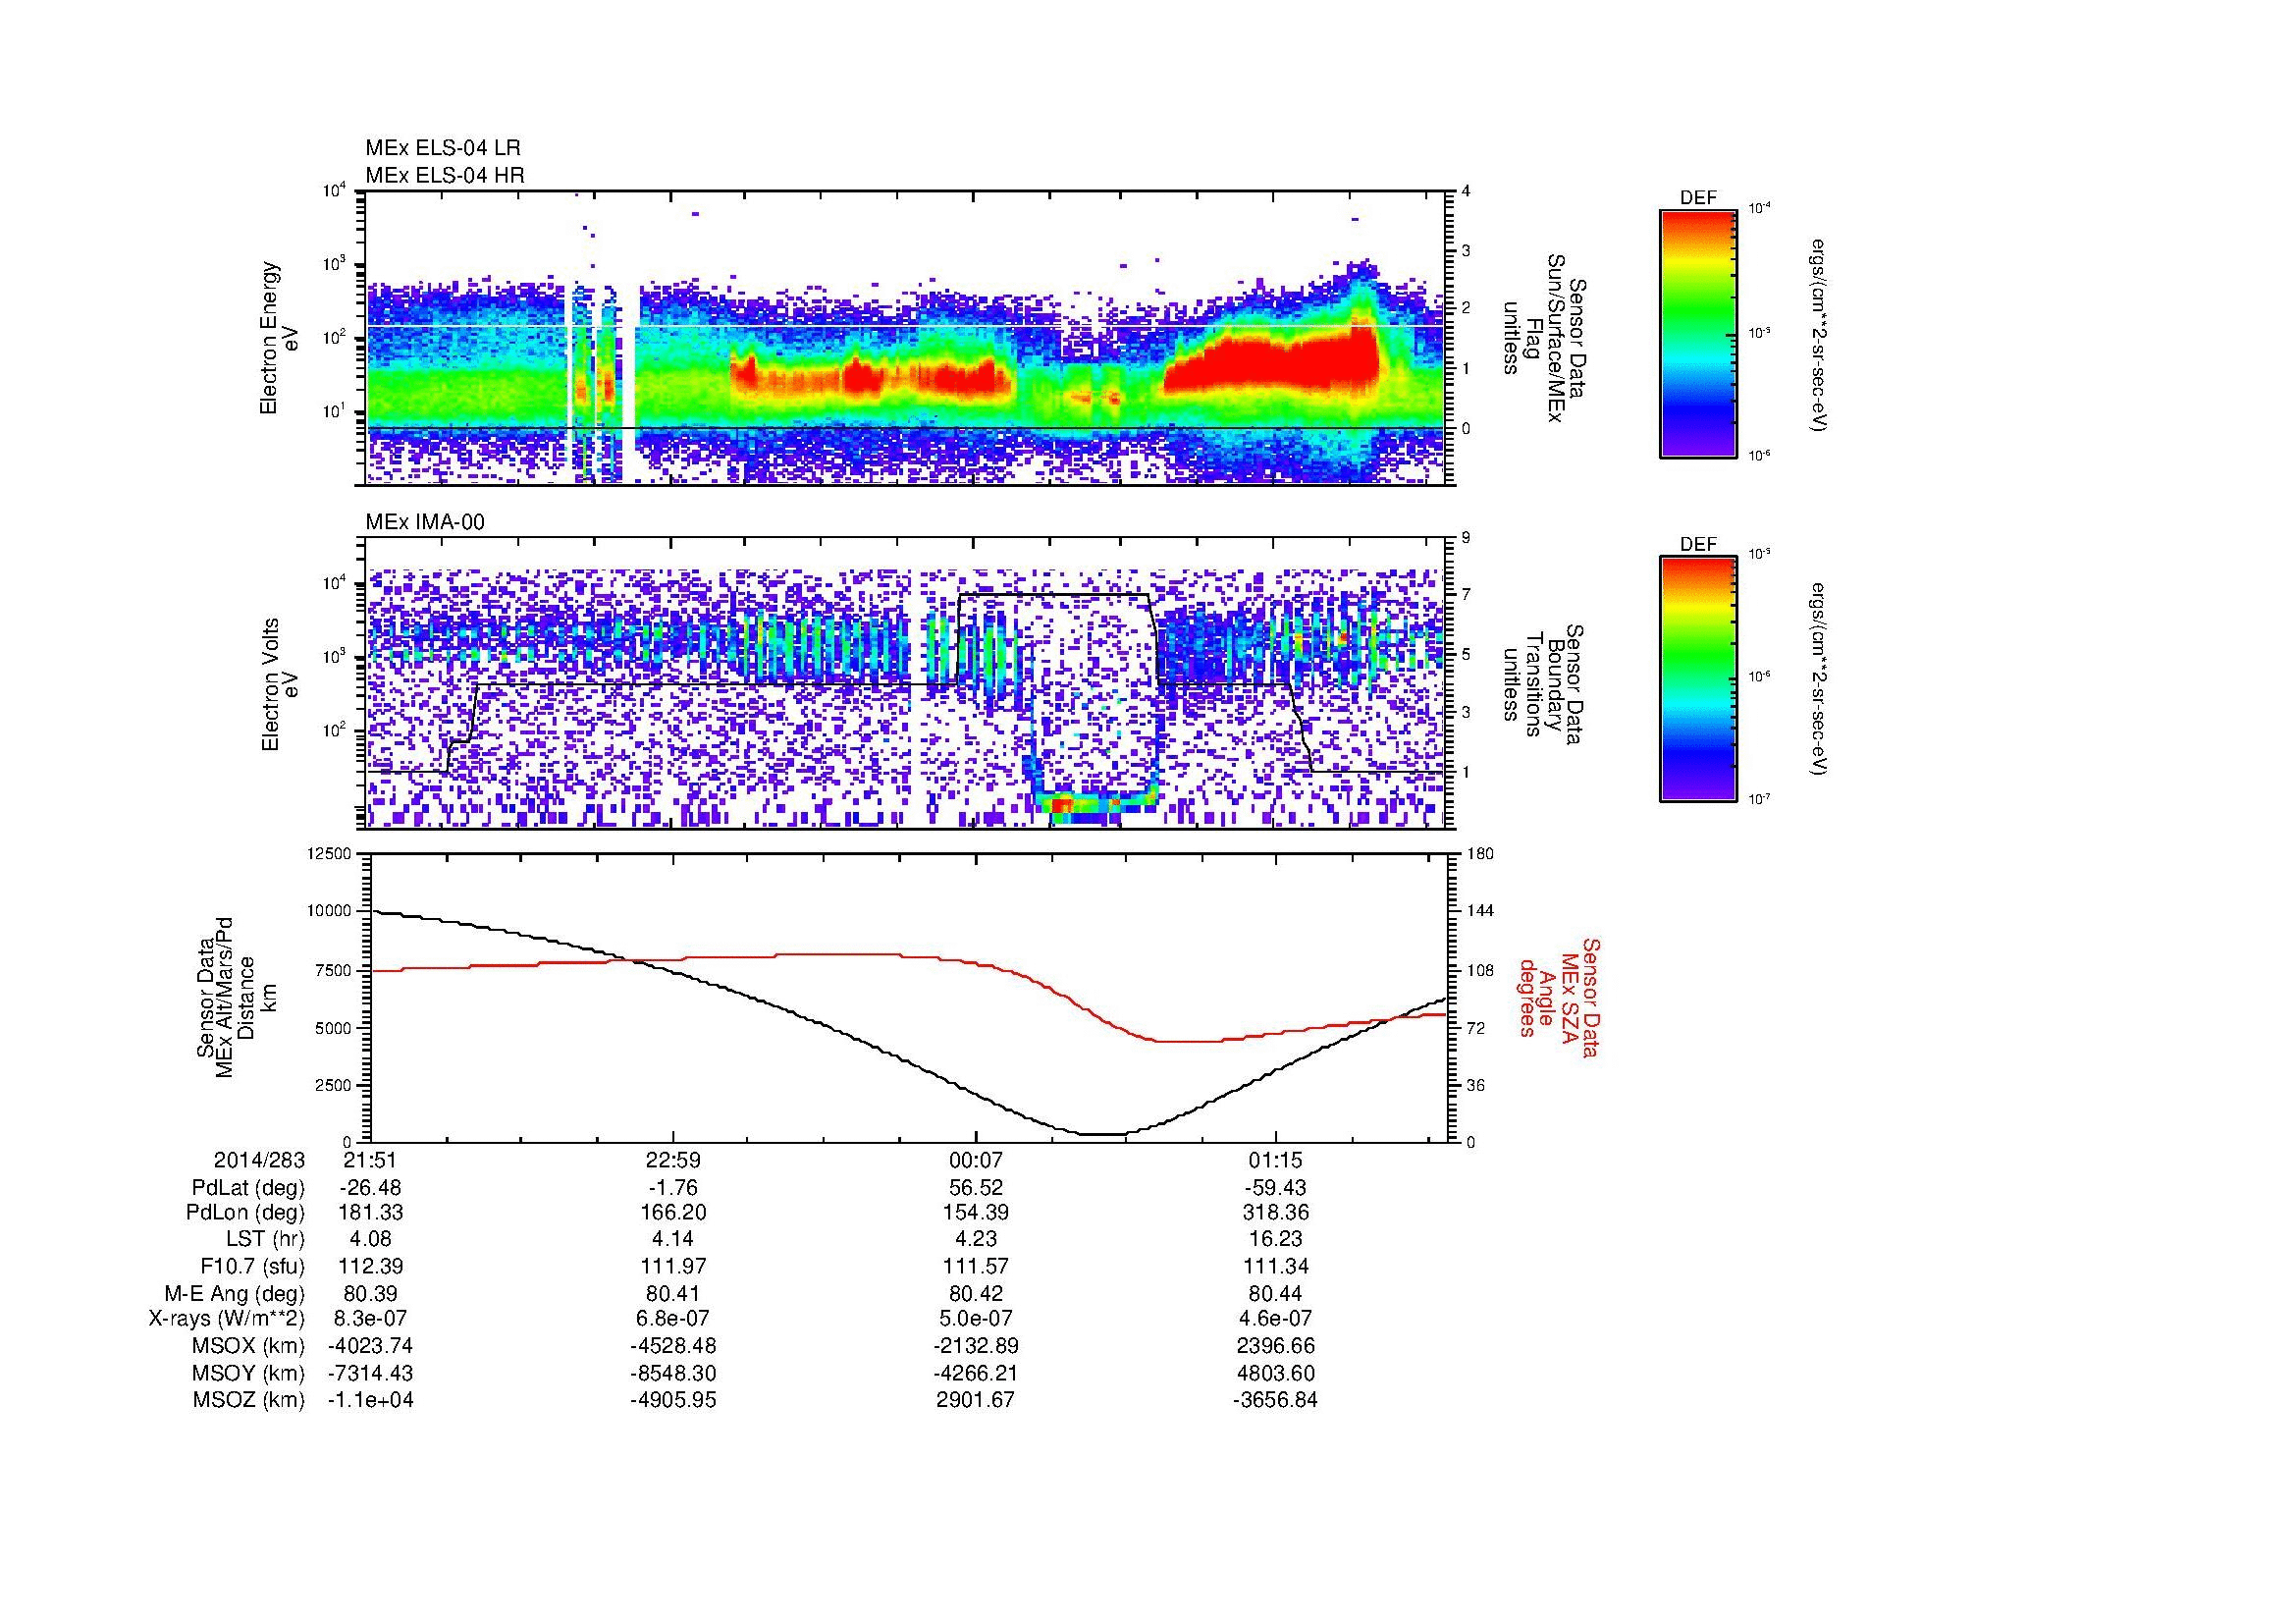Click the PdLat value -26.48
2296x1623 pixels.
[370, 1188]
